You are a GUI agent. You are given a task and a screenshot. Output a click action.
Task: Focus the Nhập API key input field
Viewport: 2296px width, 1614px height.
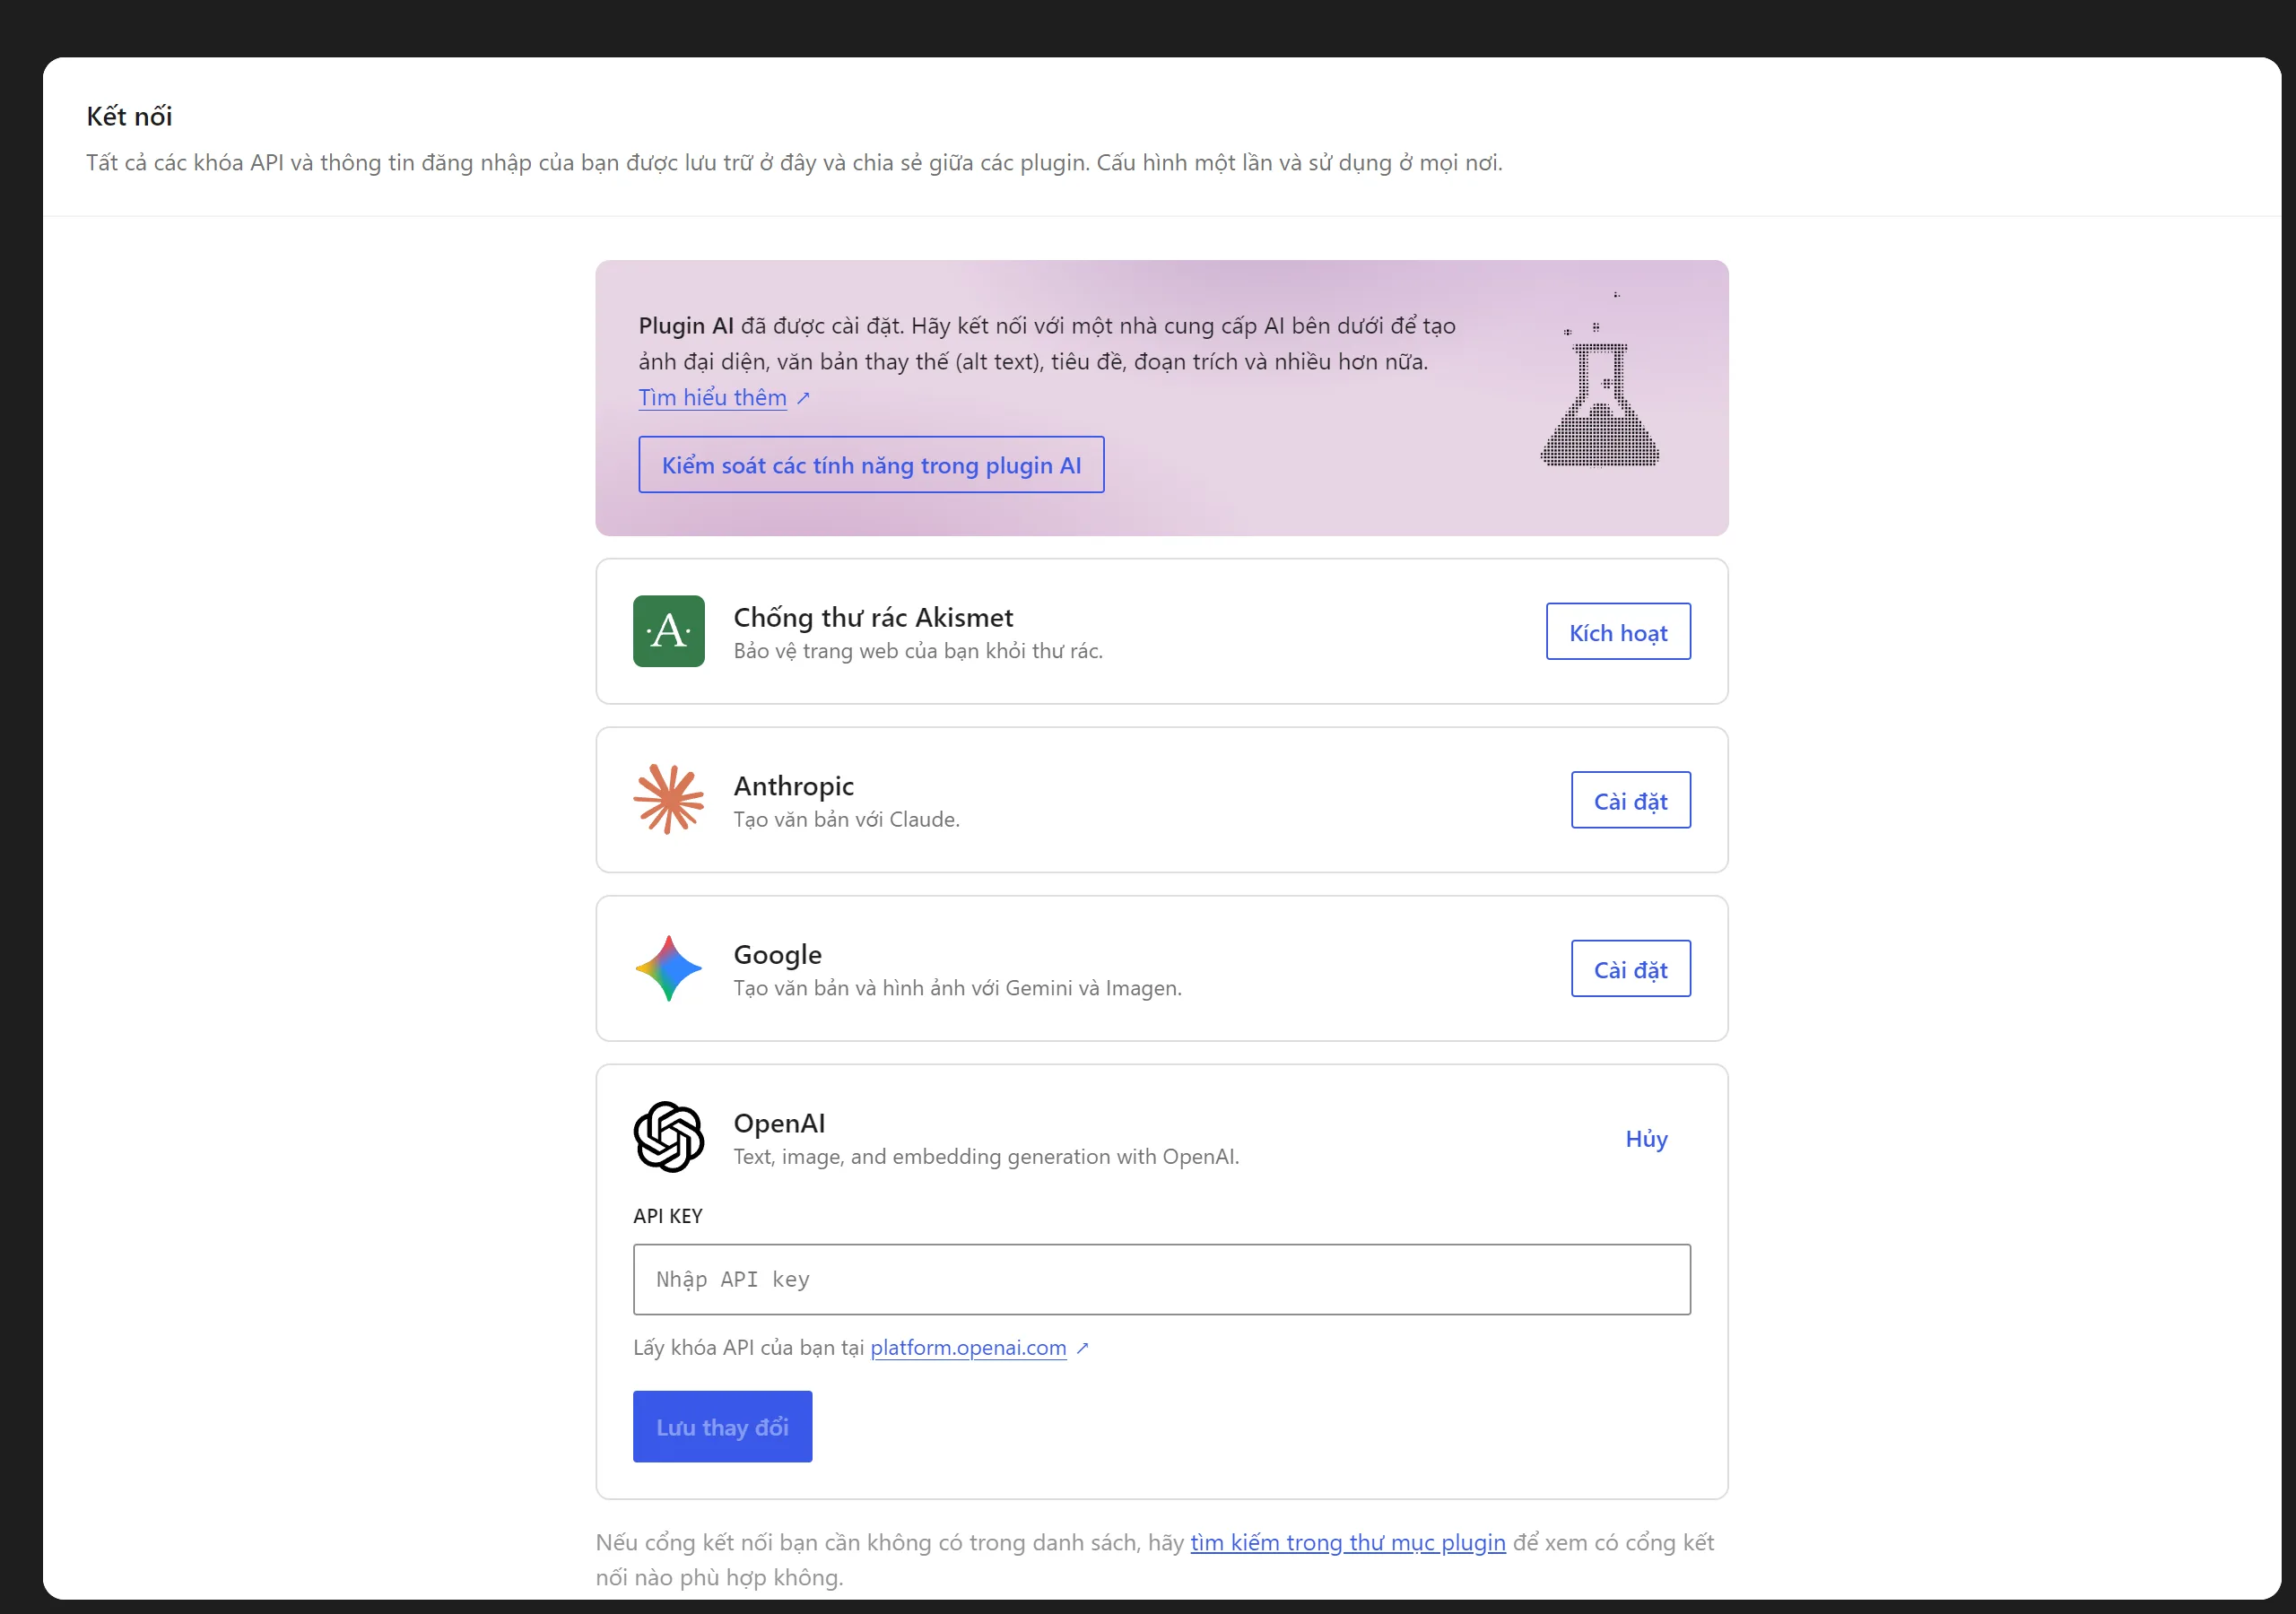(x=1161, y=1280)
